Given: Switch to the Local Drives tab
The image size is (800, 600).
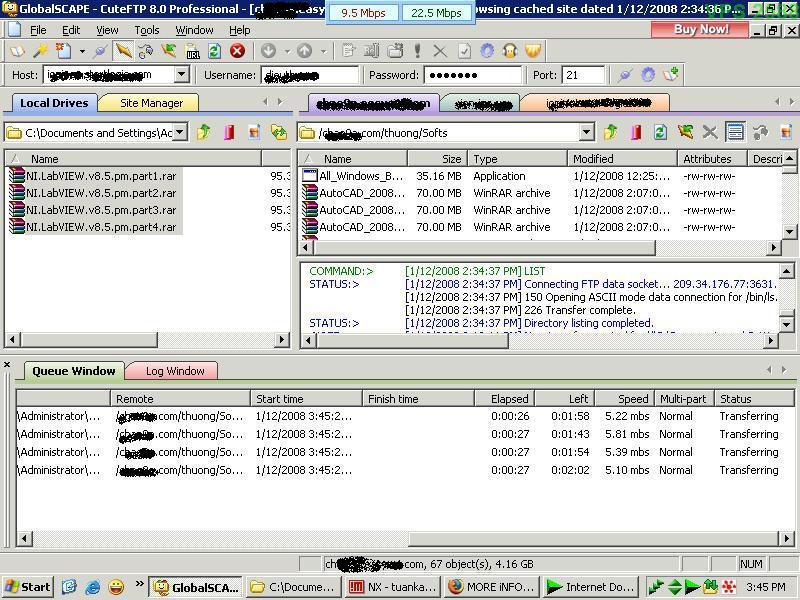Looking at the screenshot, I should coord(54,103).
